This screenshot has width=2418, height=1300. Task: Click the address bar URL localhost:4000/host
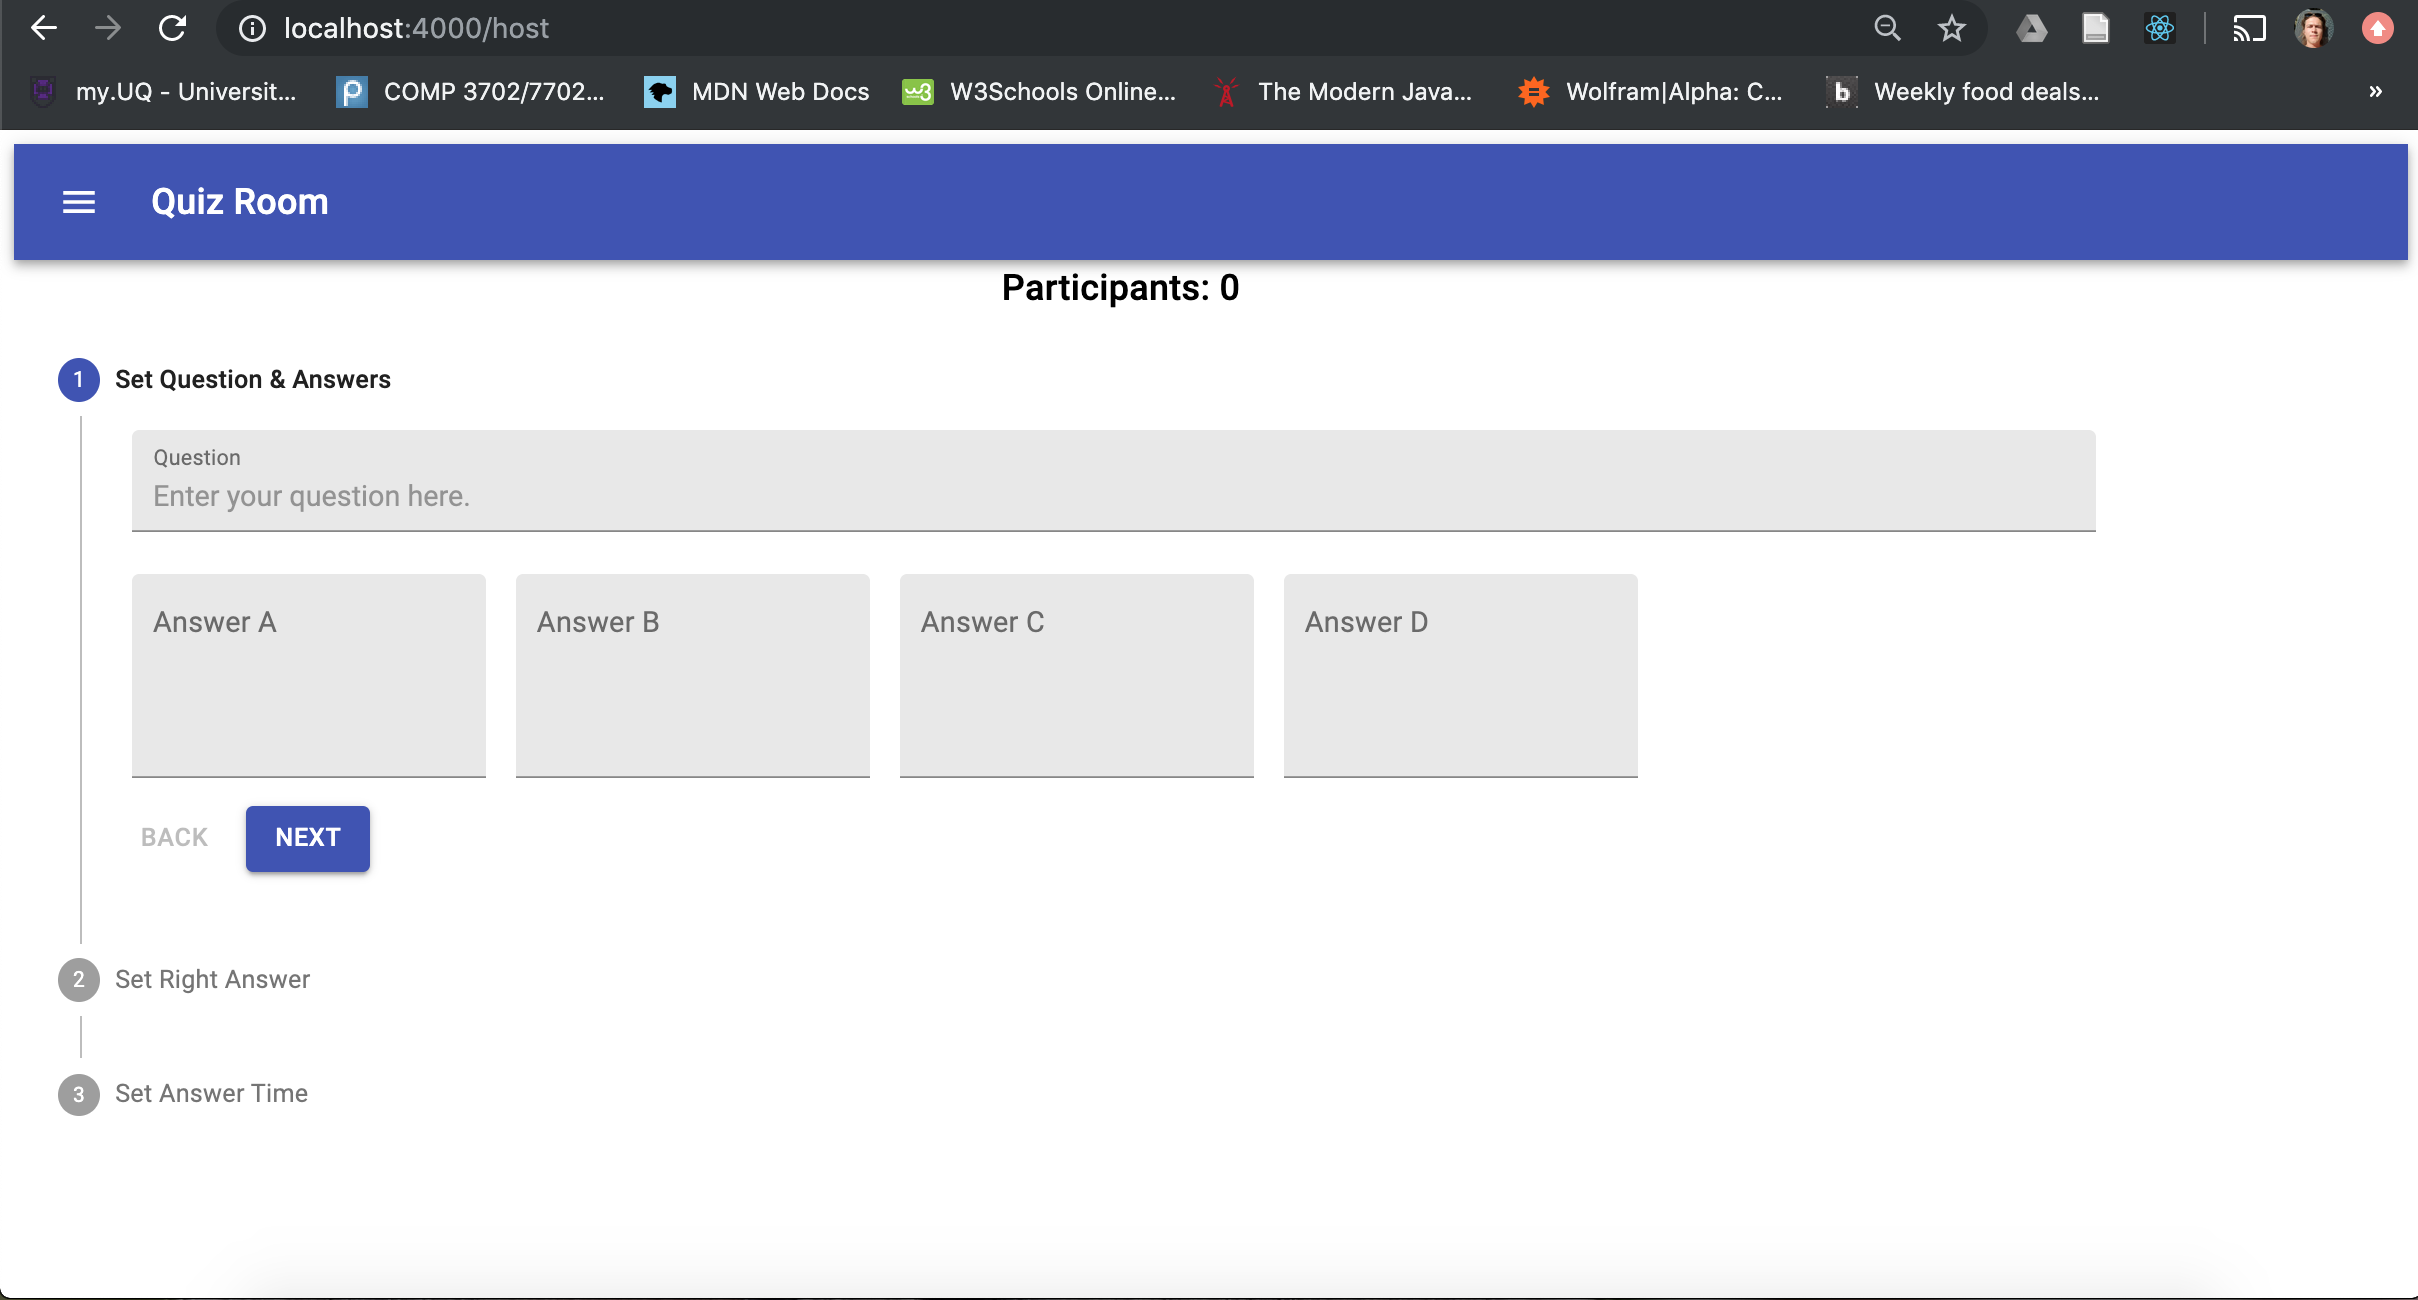tap(416, 28)
